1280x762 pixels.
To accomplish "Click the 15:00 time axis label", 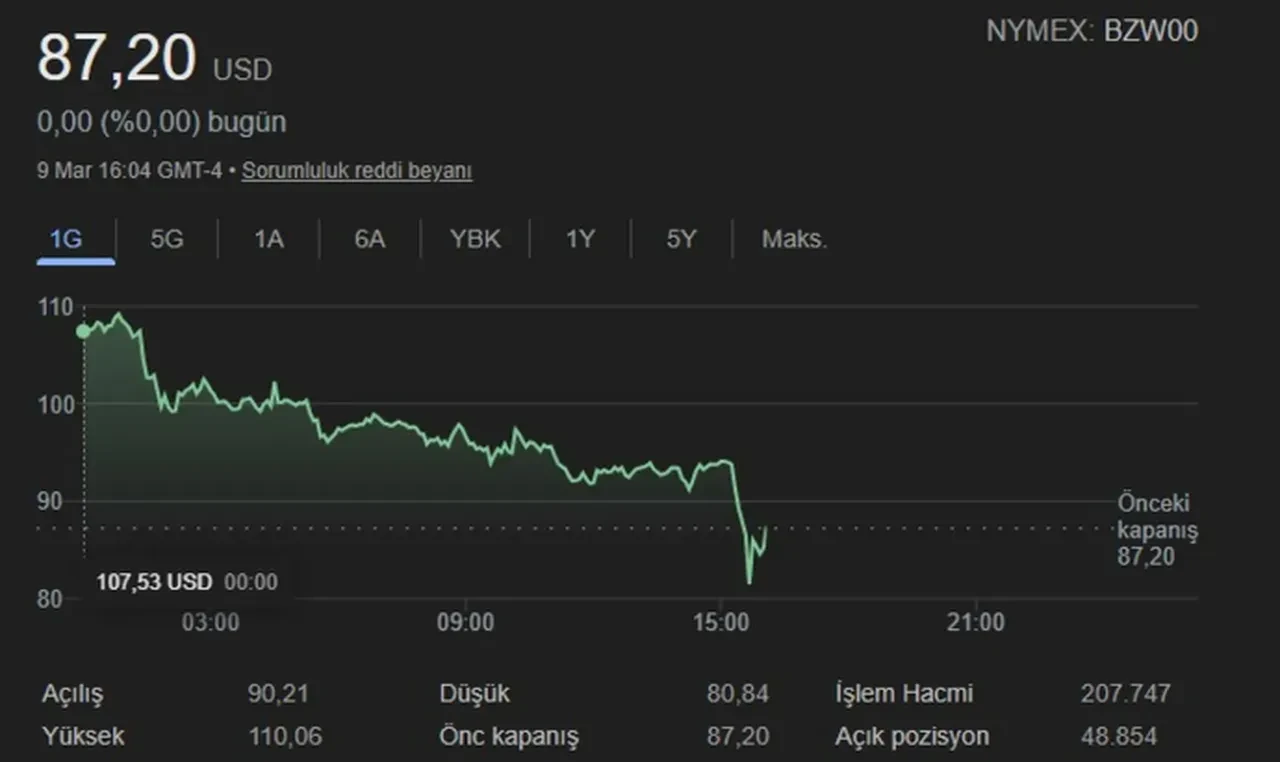I will click(721, 623).
